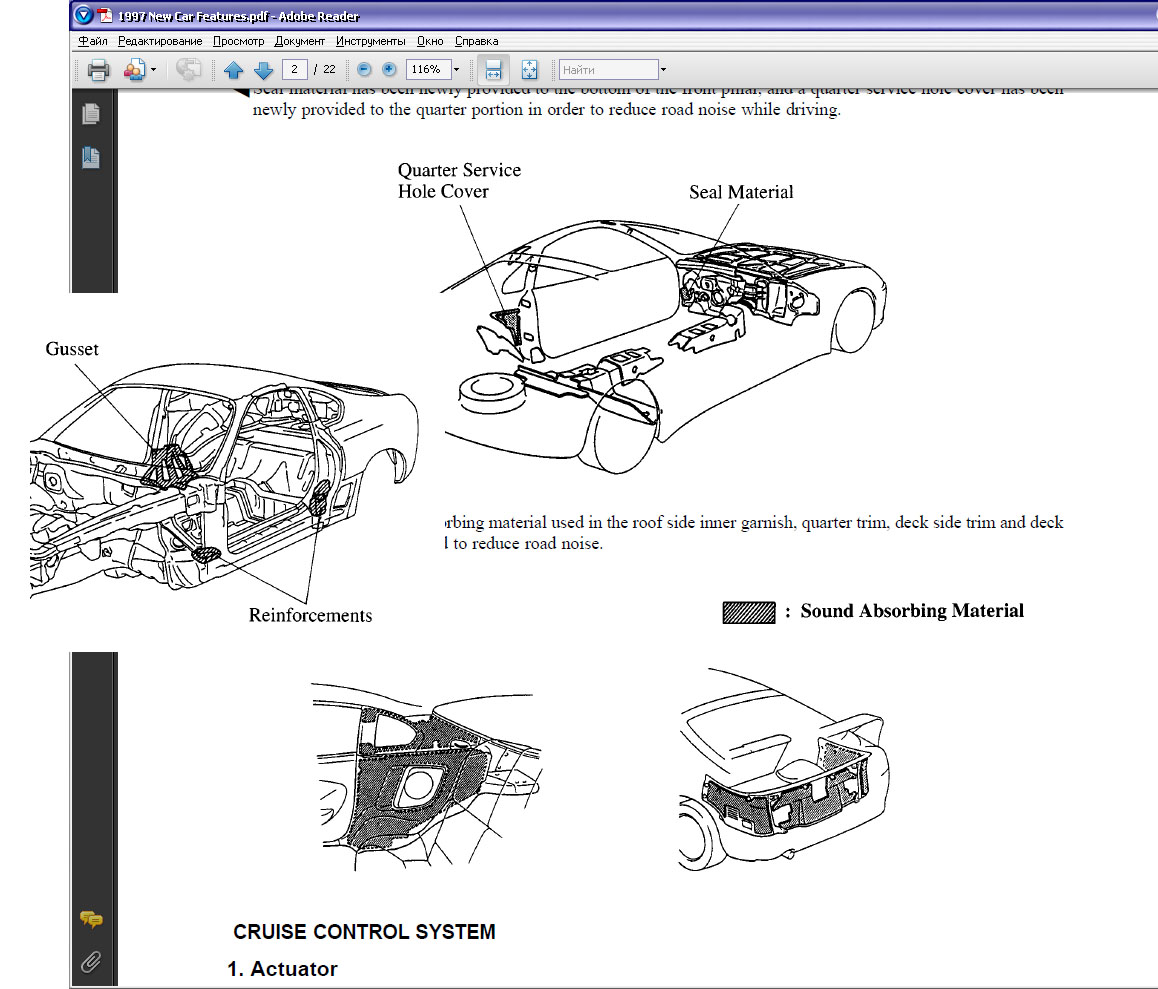Click the Print icon in toolbar
This screenshot has height=989, width=1158.
[x=98, y=70]
